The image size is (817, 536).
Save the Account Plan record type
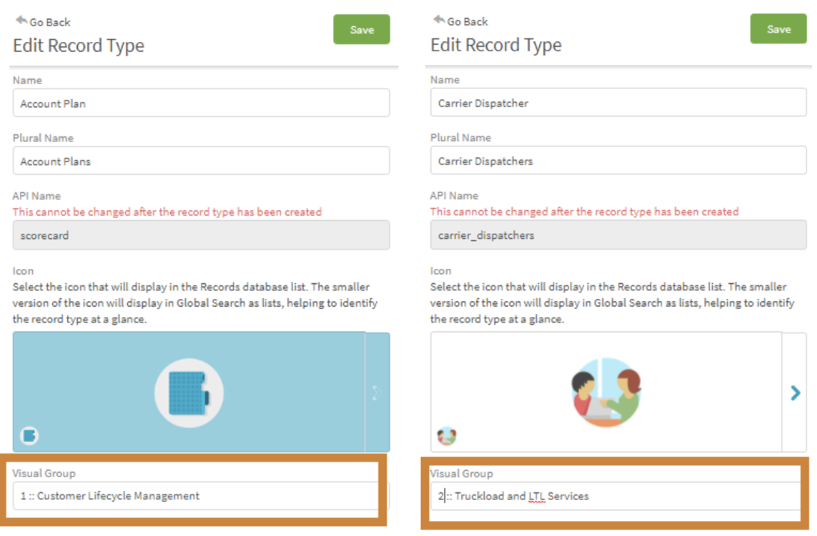[362, 30]
